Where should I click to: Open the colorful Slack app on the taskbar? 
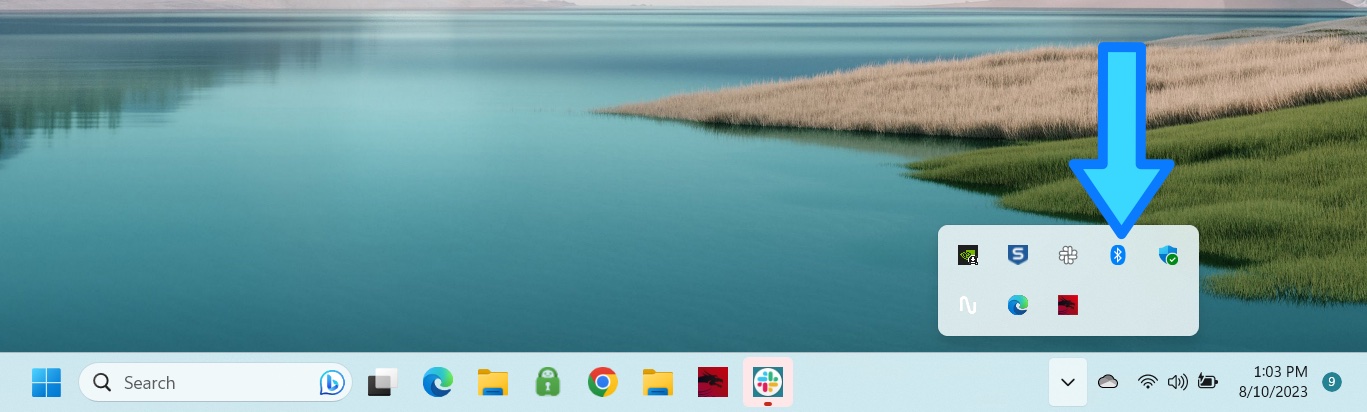767,381
